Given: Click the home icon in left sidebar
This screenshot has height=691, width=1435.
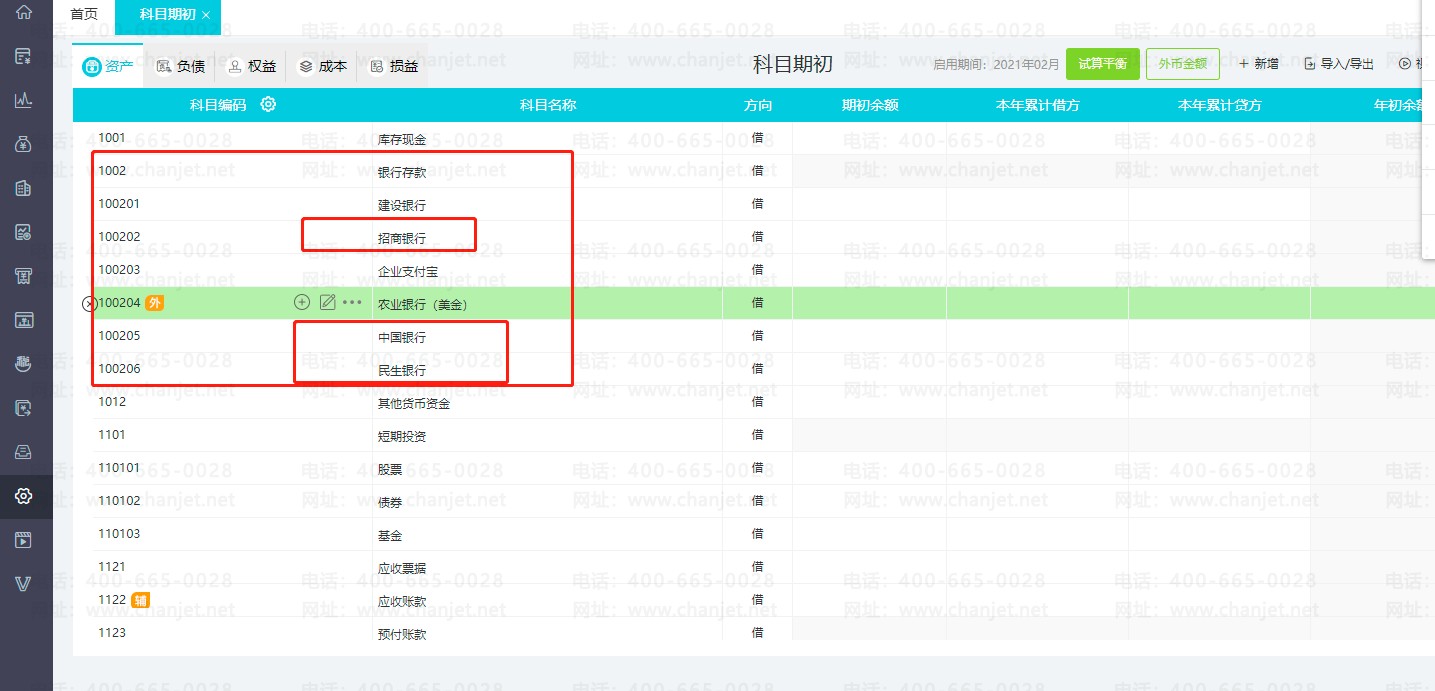Looking at the screenshot, I should click(24, 14).
